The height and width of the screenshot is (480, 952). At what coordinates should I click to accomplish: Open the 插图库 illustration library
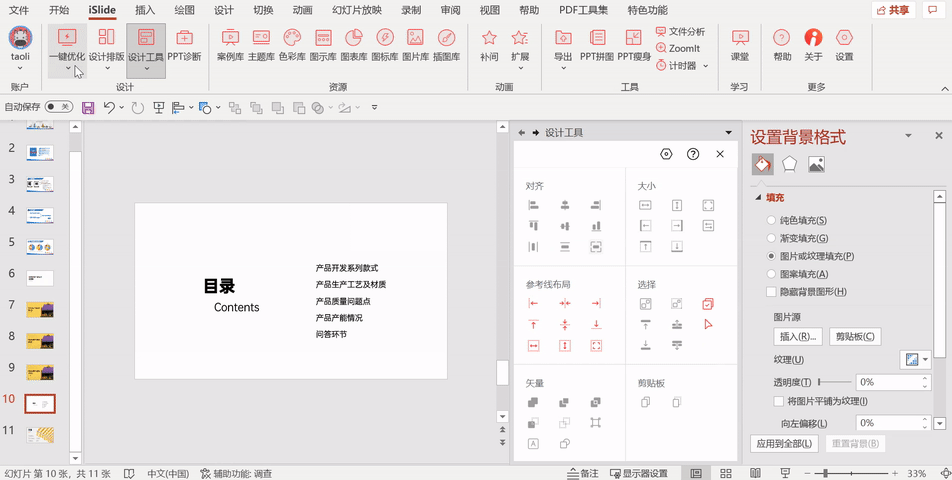click(x=446, y=45)
